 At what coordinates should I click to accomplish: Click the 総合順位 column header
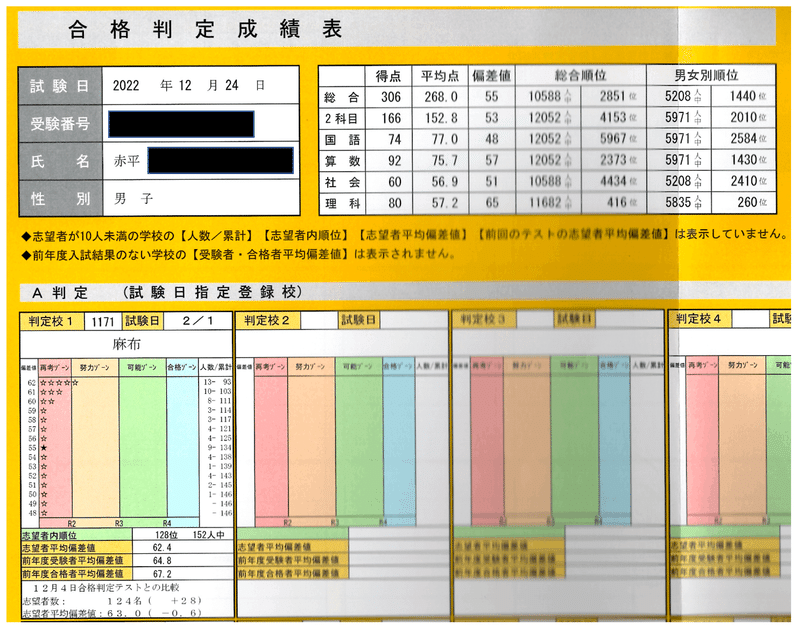(581, 75)
